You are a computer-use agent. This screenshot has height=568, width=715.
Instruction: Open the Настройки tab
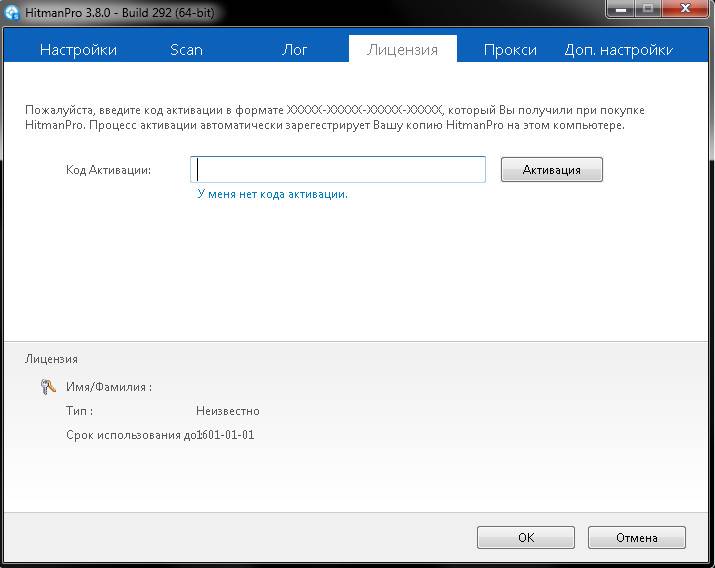(78, 49)
